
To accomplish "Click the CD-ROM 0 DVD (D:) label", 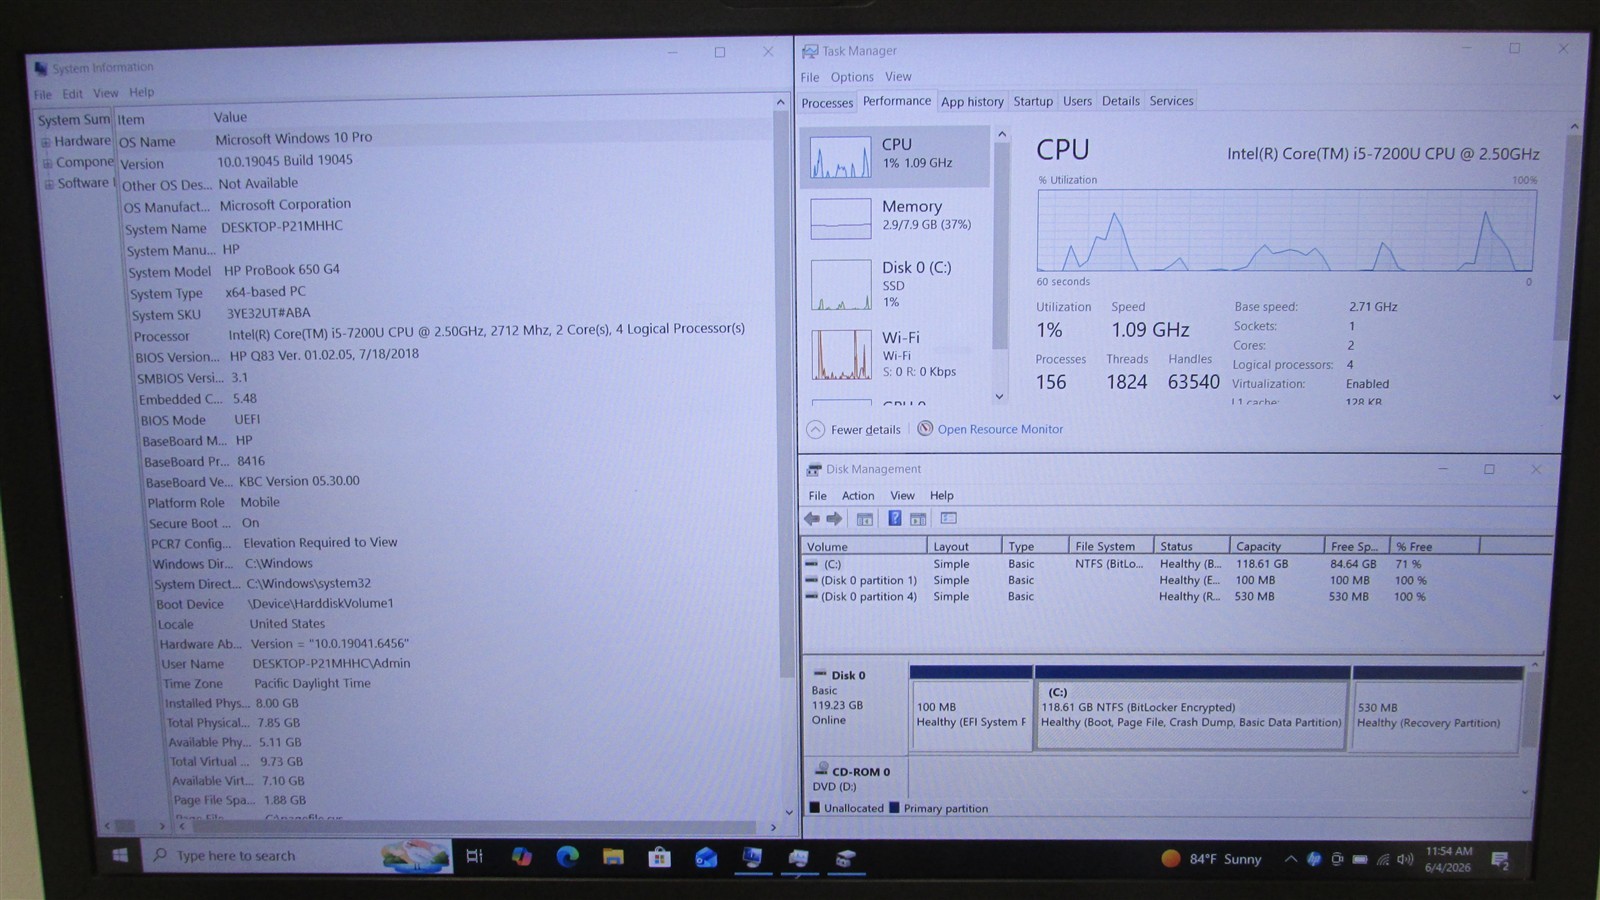I will click(855, 779).
